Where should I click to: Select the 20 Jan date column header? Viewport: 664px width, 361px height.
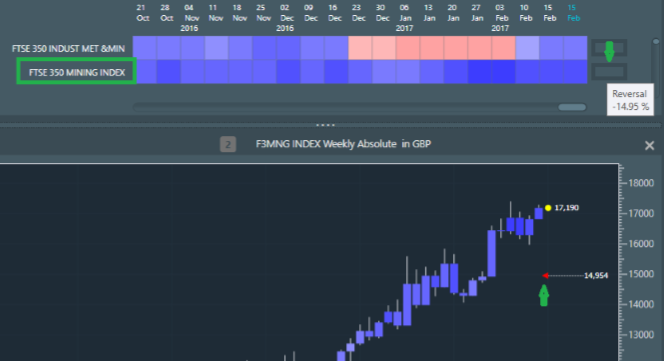(453, 13)
